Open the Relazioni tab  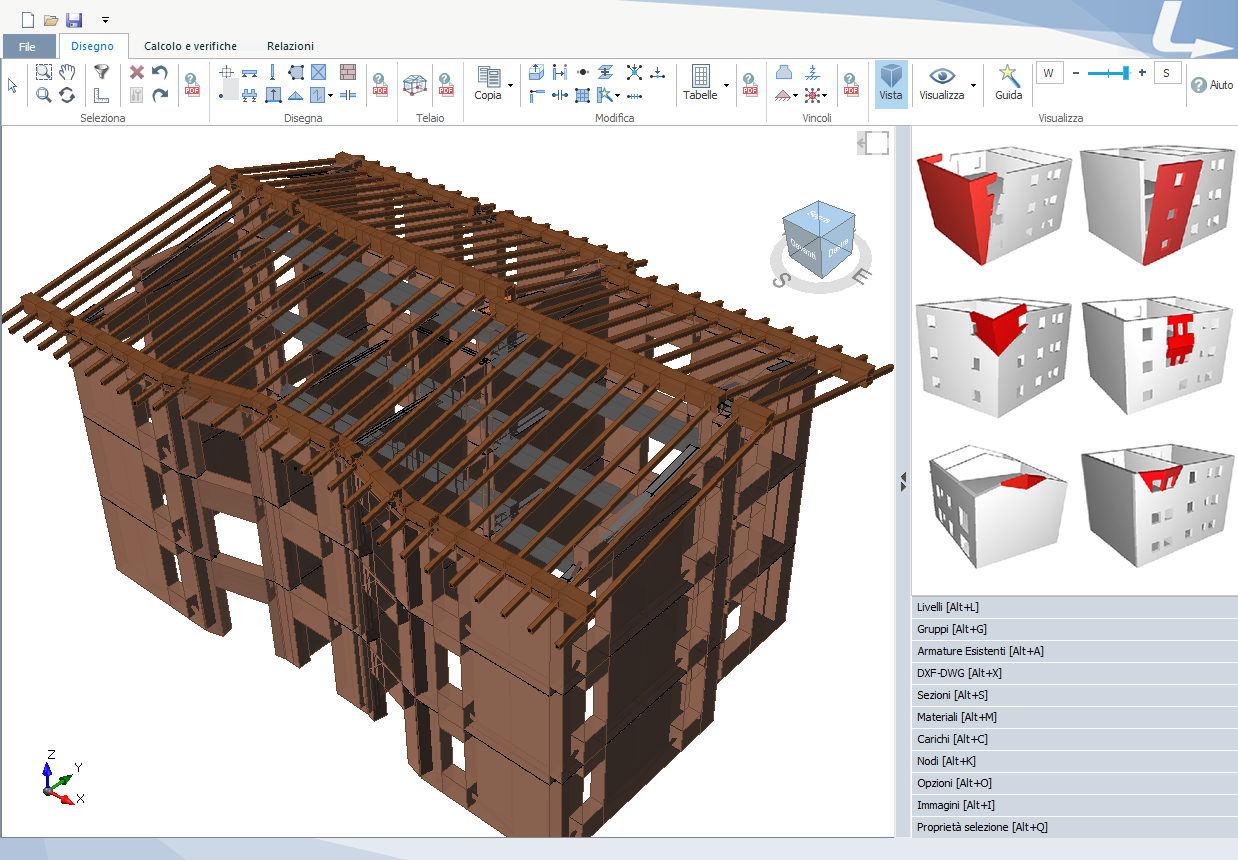pos(290,46)
